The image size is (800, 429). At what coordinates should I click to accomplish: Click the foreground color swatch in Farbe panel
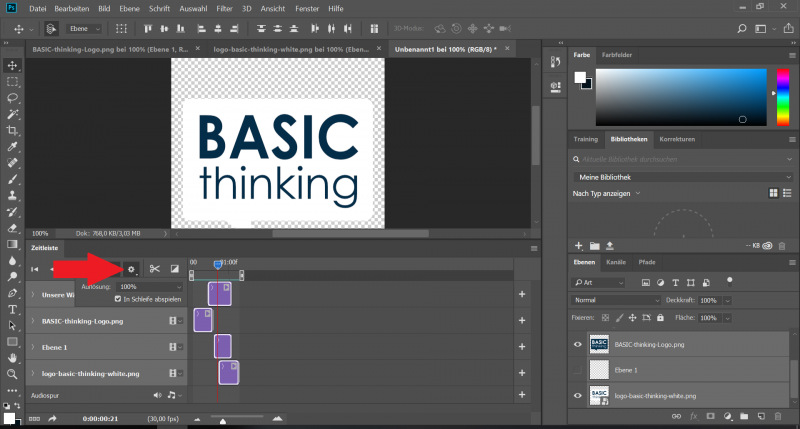580,78
